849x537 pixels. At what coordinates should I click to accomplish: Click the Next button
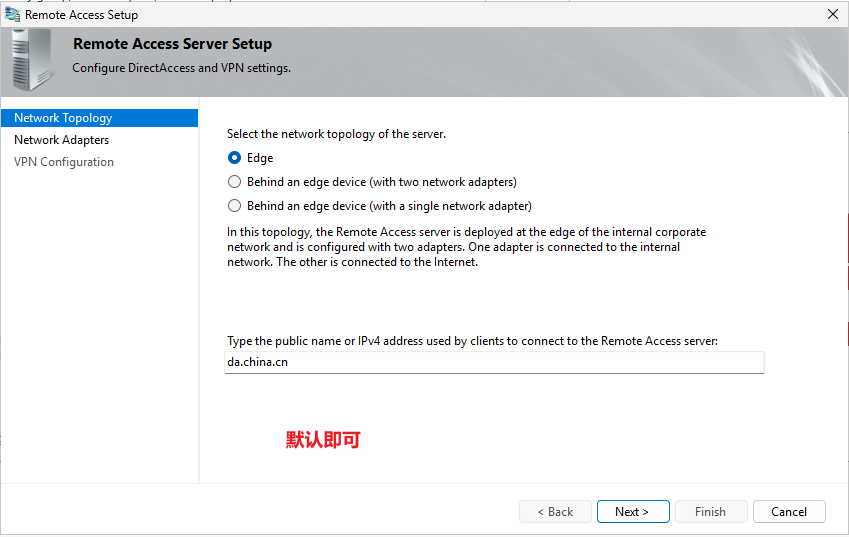click(633, 512)
